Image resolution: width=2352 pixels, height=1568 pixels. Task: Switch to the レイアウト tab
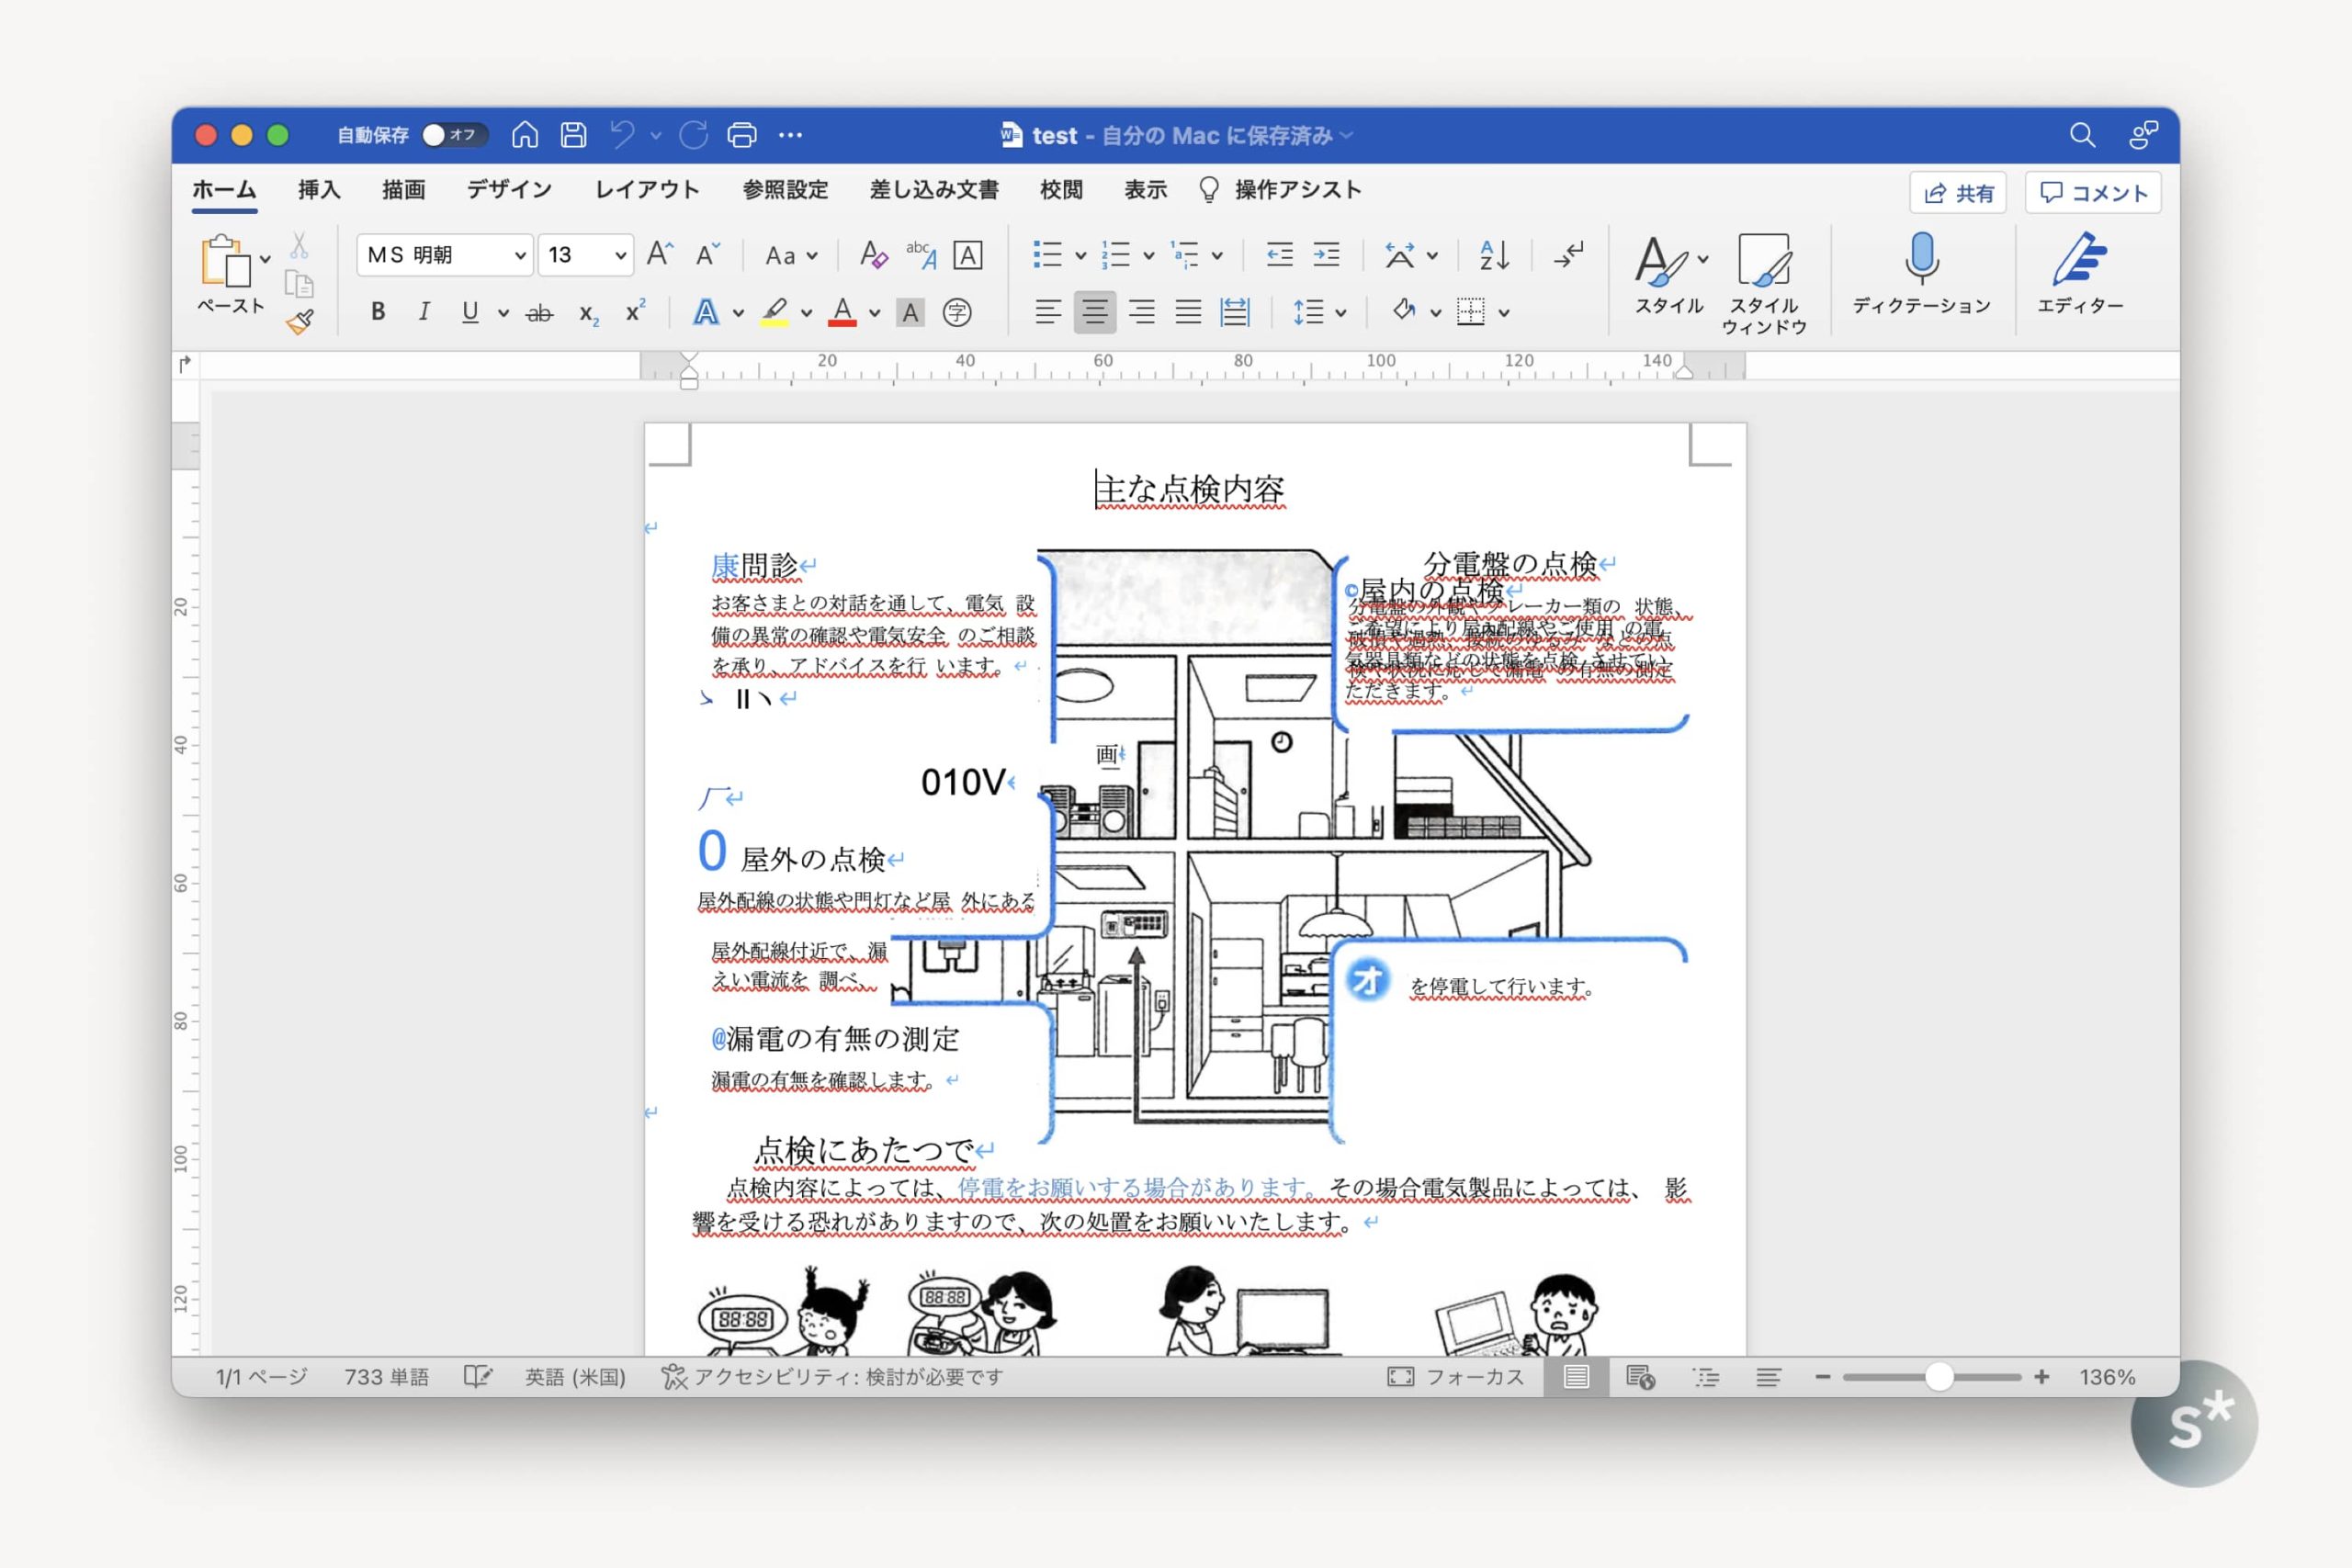click(x=646, y=190)
